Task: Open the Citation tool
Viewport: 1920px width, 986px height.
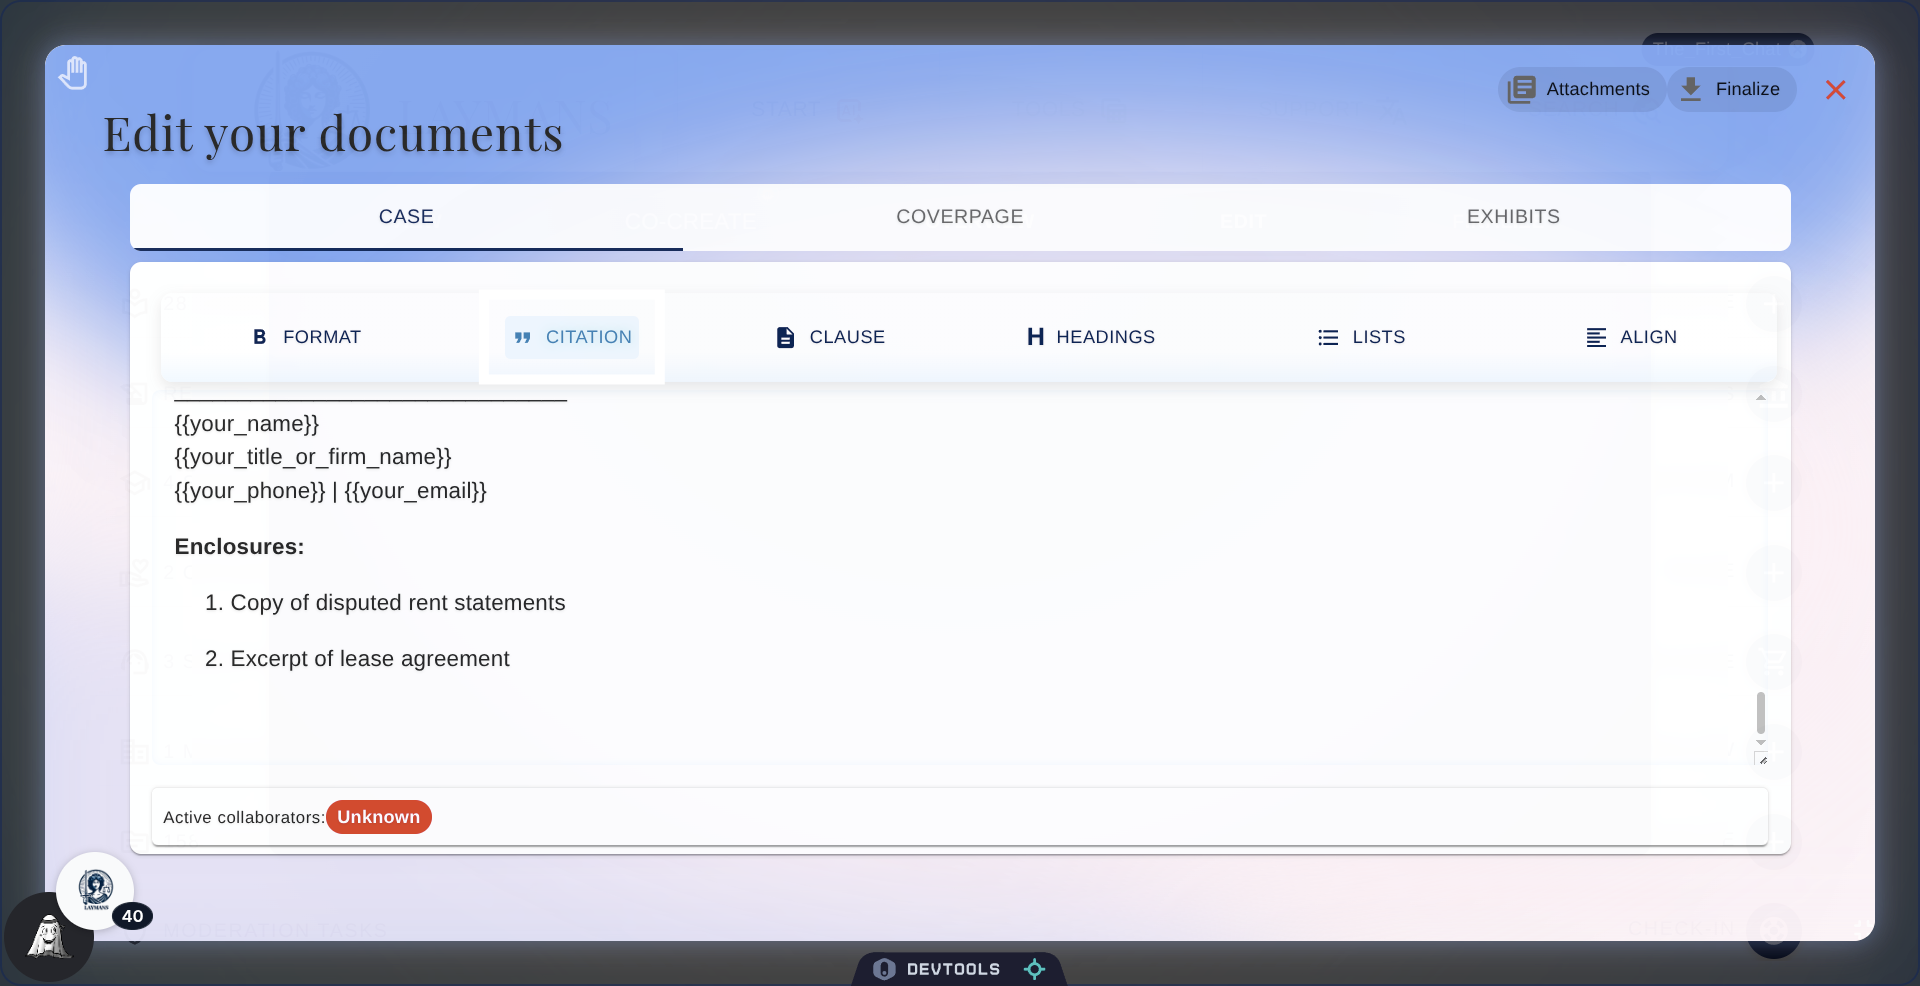Action: tap(570, 337)
